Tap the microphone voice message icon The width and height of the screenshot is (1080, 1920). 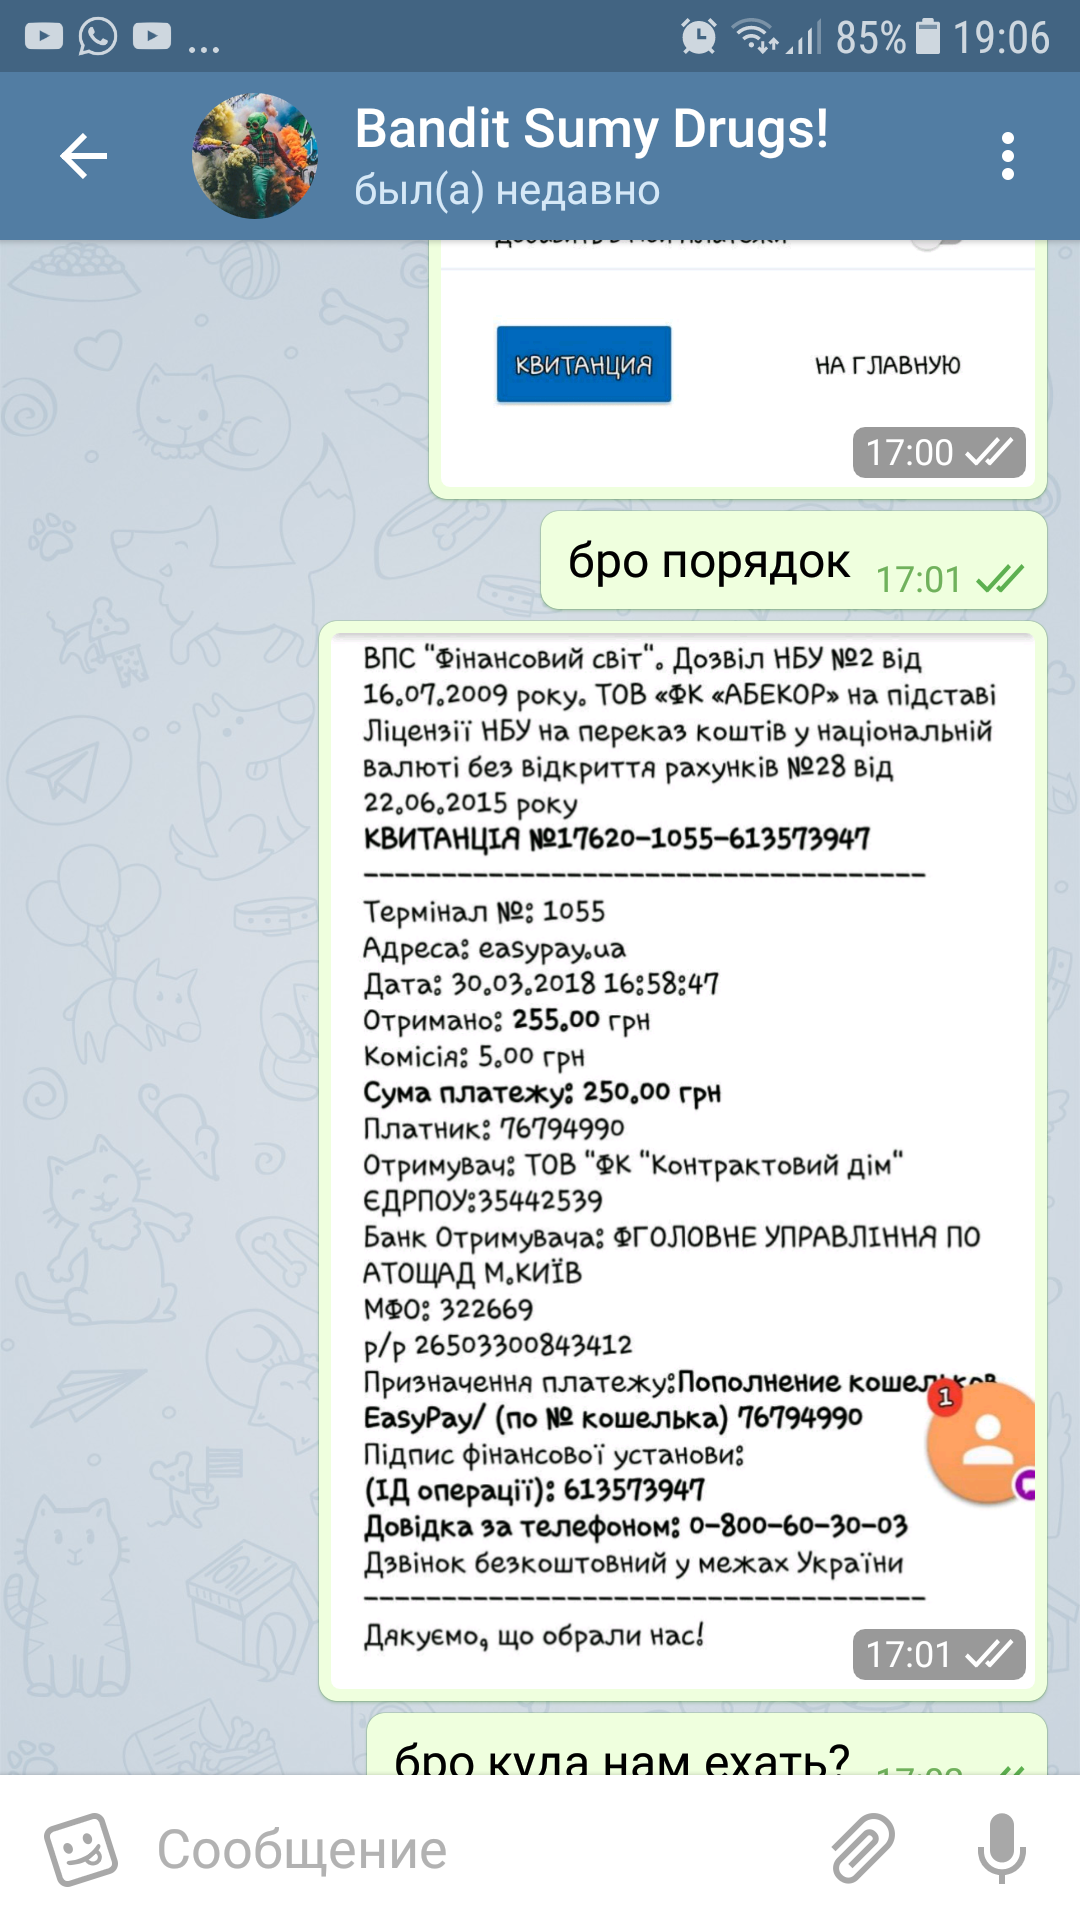(1001, 1848)
